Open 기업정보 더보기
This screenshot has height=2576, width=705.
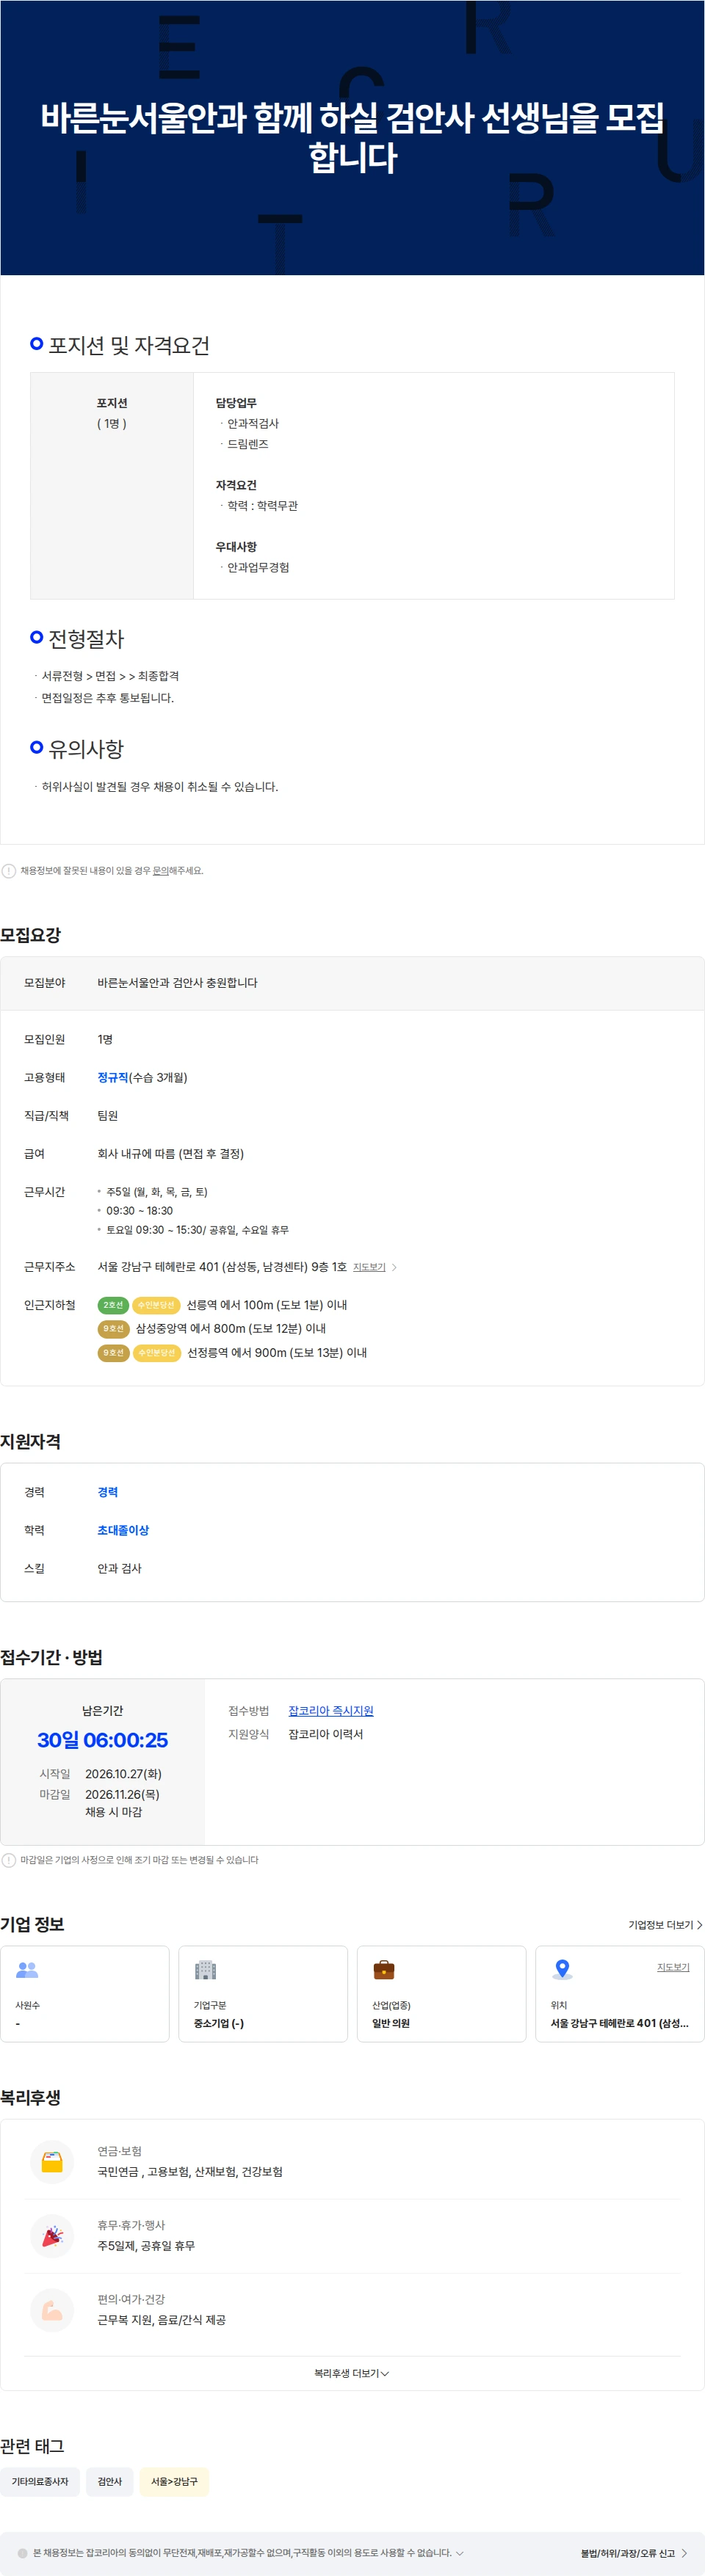[665, 1925]
